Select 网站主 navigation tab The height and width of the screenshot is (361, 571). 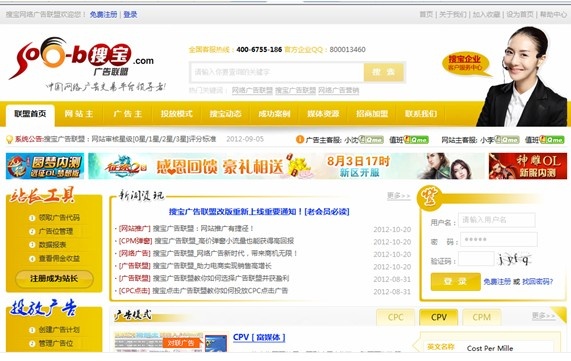79,114
